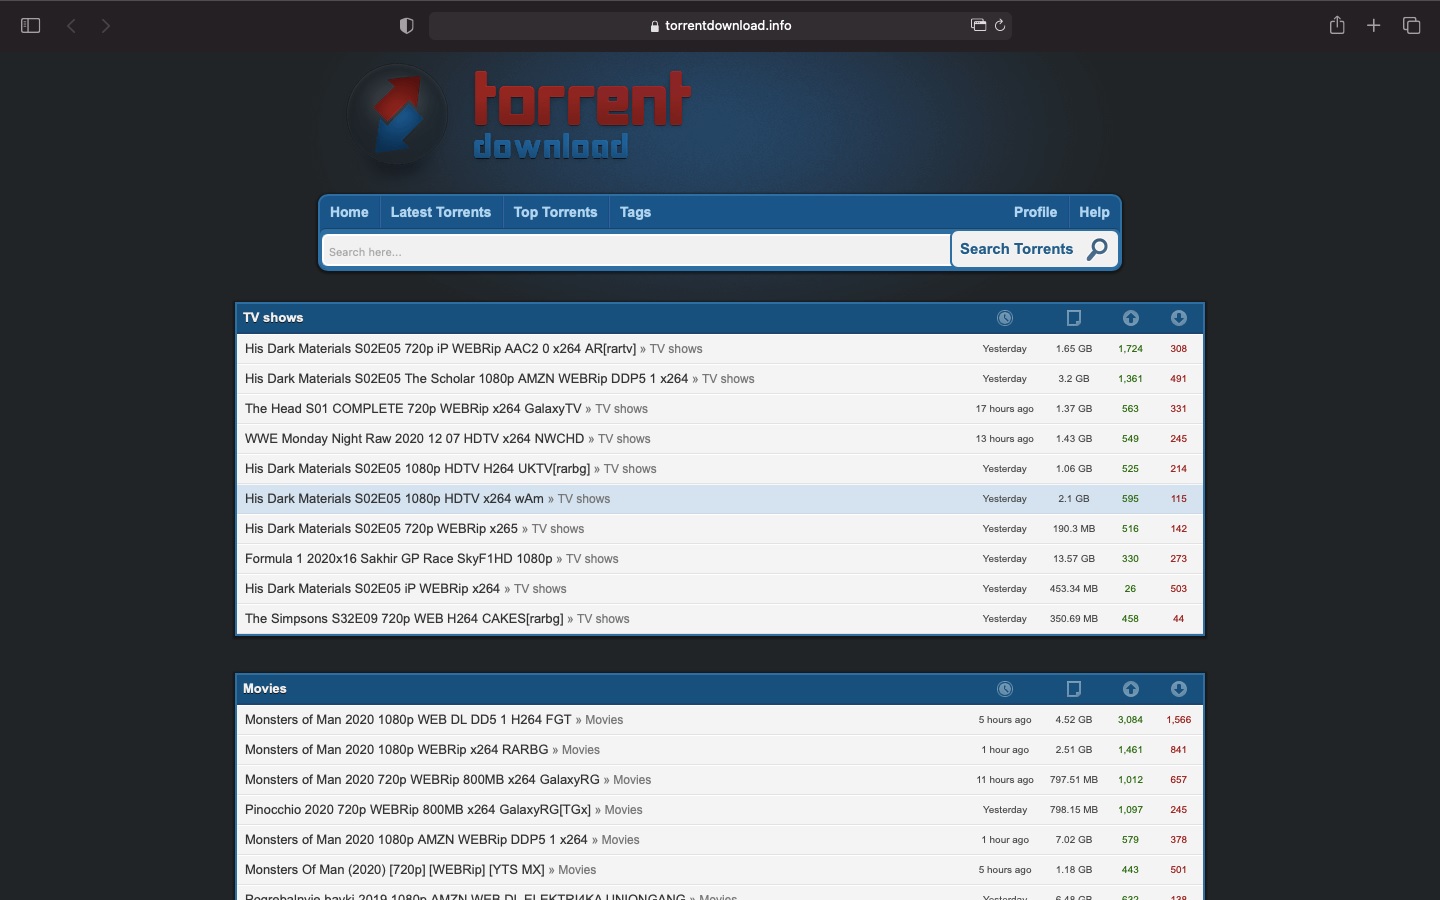
Task: Open His Dark Materials 1080p HDTV UKTV[rarbg] link
Action: point(417,469)
